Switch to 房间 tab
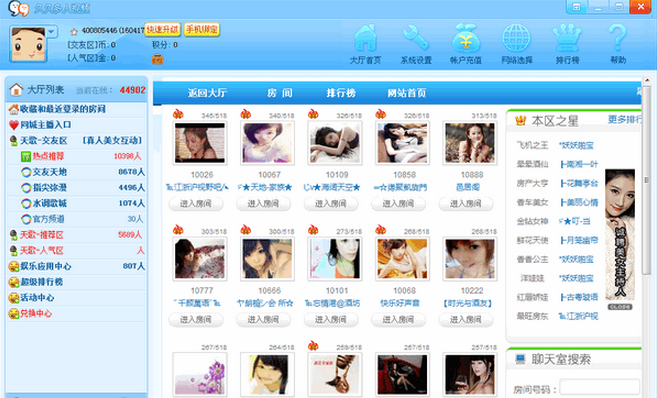657x398 pixels. (x=279, y=93)
